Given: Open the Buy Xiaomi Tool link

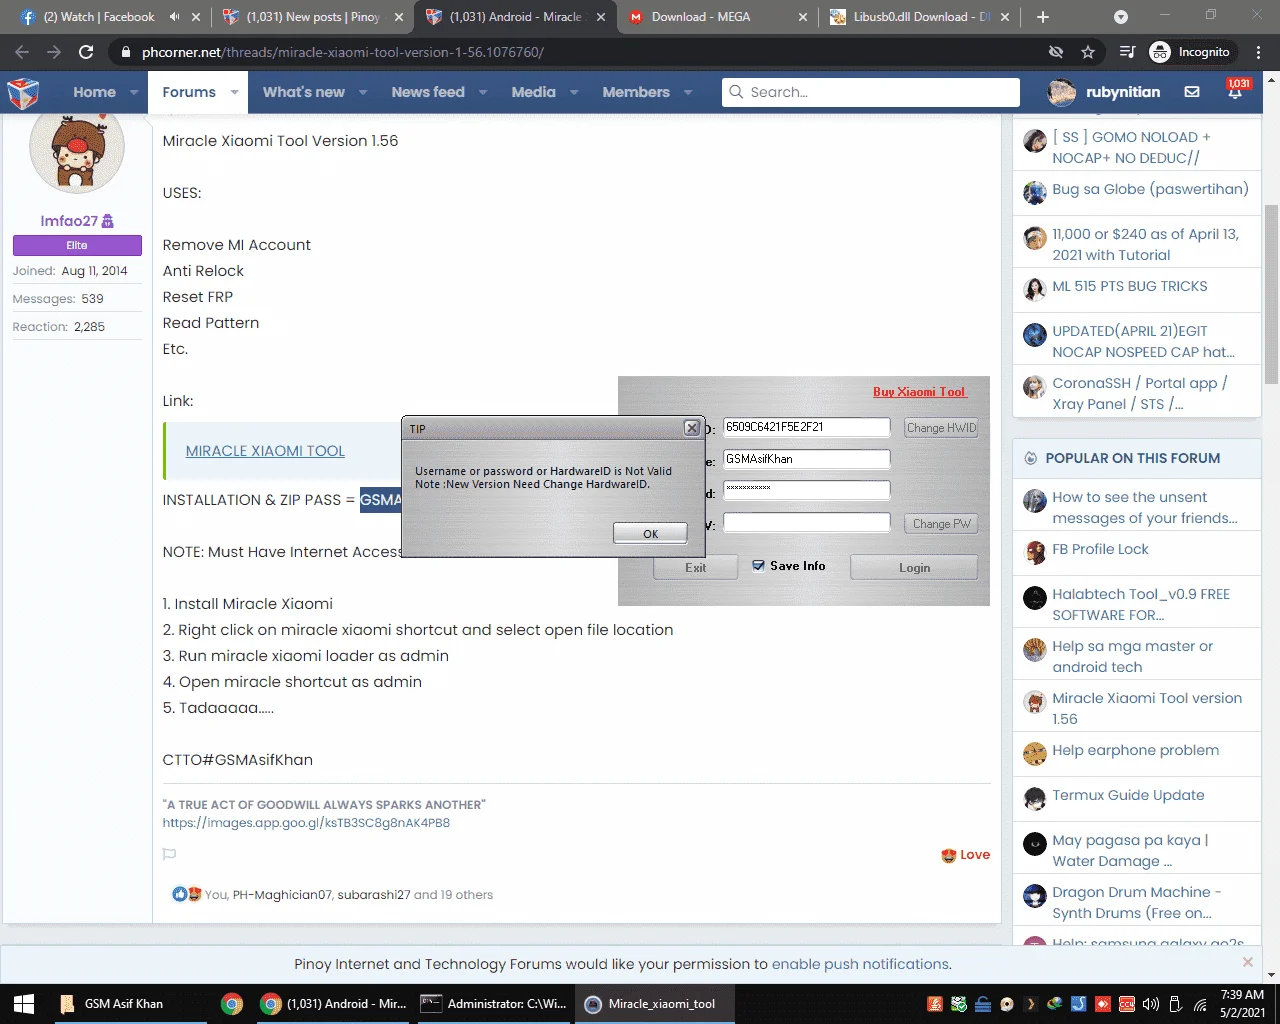Looking at the screenshot, I should tap(919, 392).
